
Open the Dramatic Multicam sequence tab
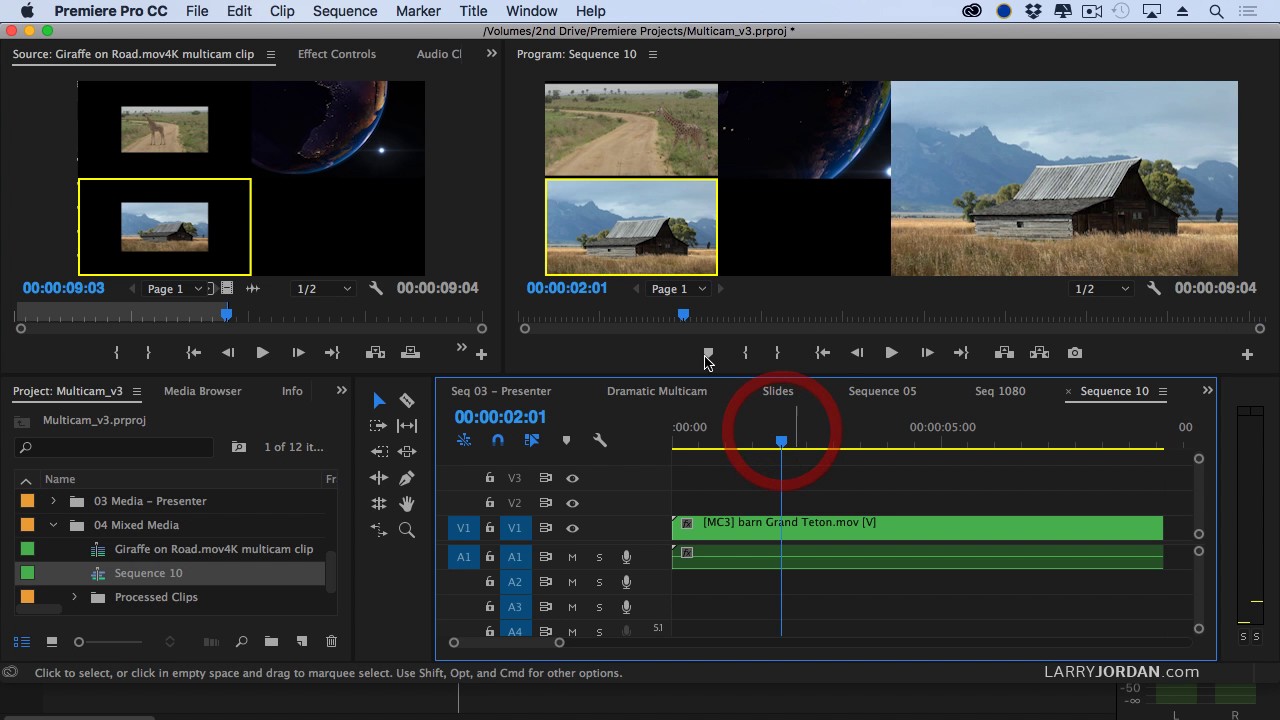point(657,391)
